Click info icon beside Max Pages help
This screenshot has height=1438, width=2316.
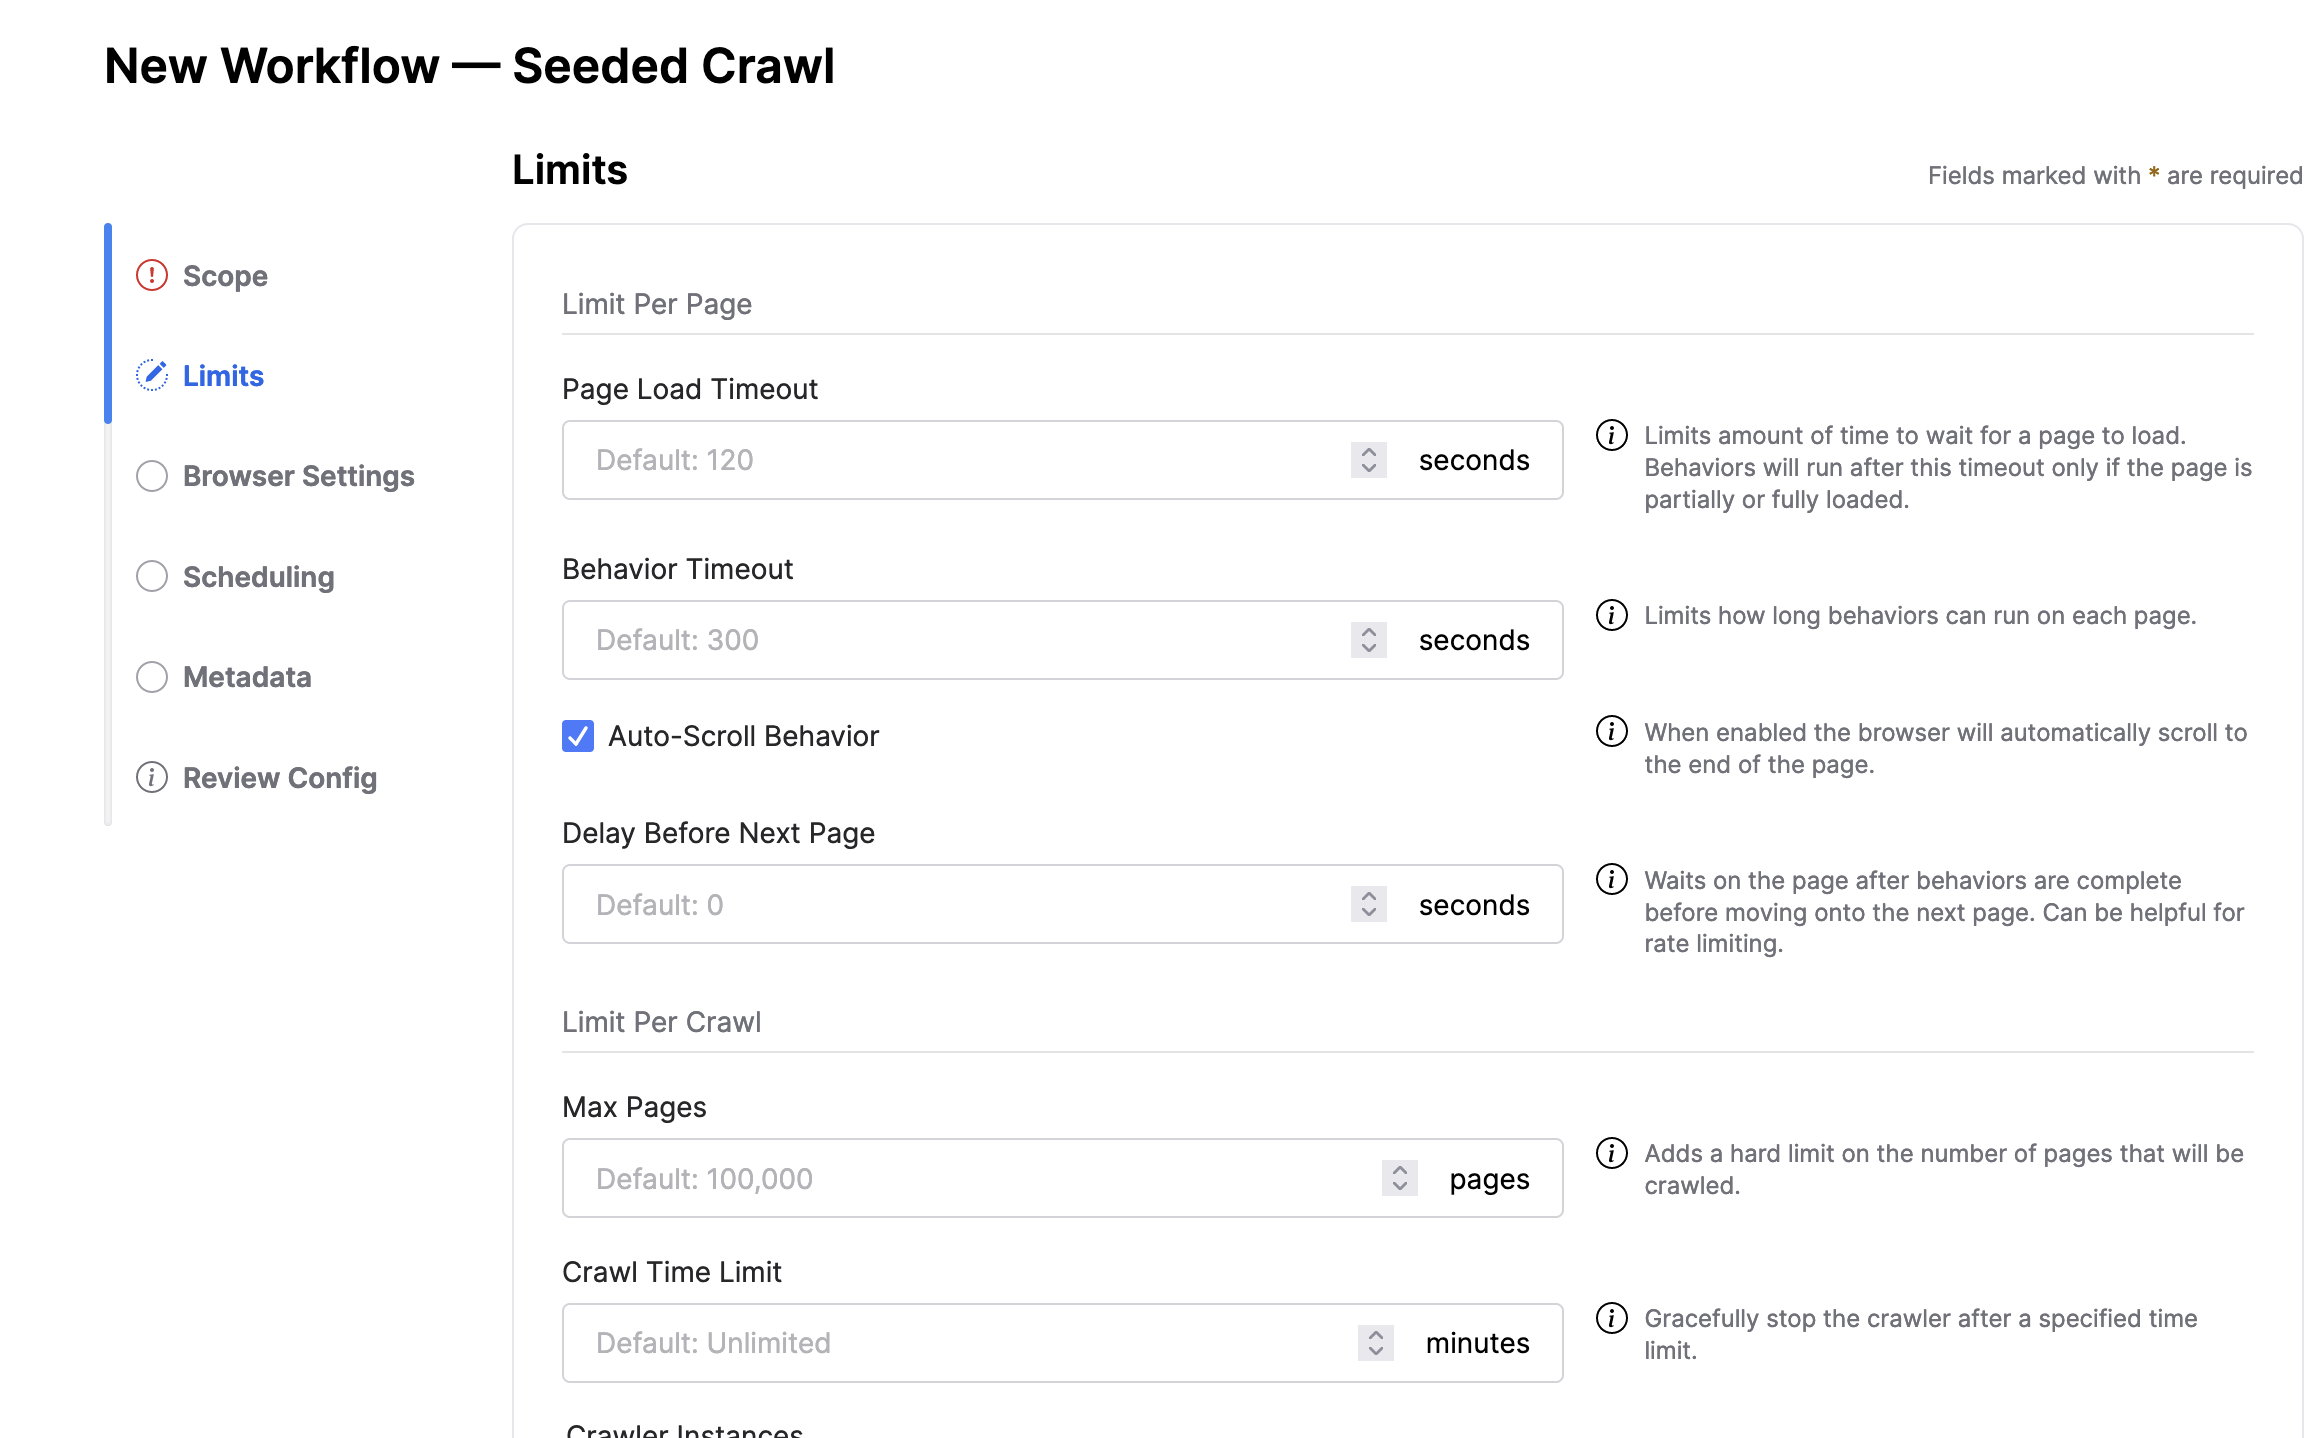tap(1611, 1153)
